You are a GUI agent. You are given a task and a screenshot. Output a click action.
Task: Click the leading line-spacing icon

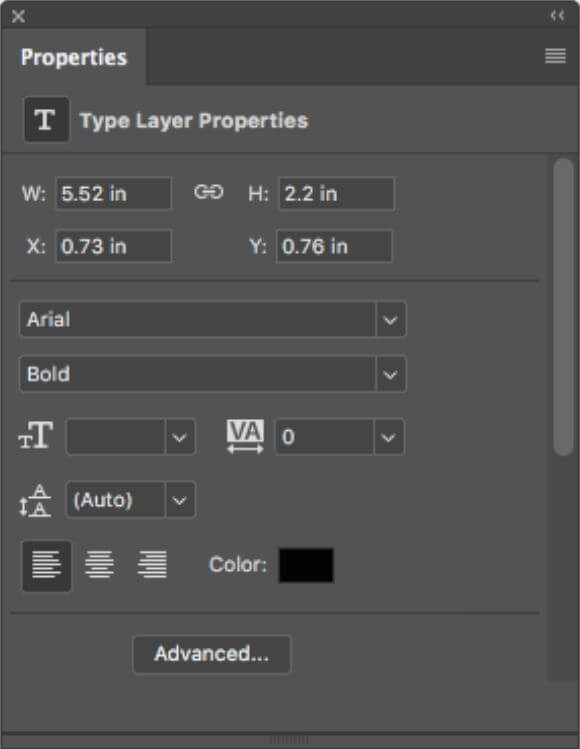coord(35,501)
